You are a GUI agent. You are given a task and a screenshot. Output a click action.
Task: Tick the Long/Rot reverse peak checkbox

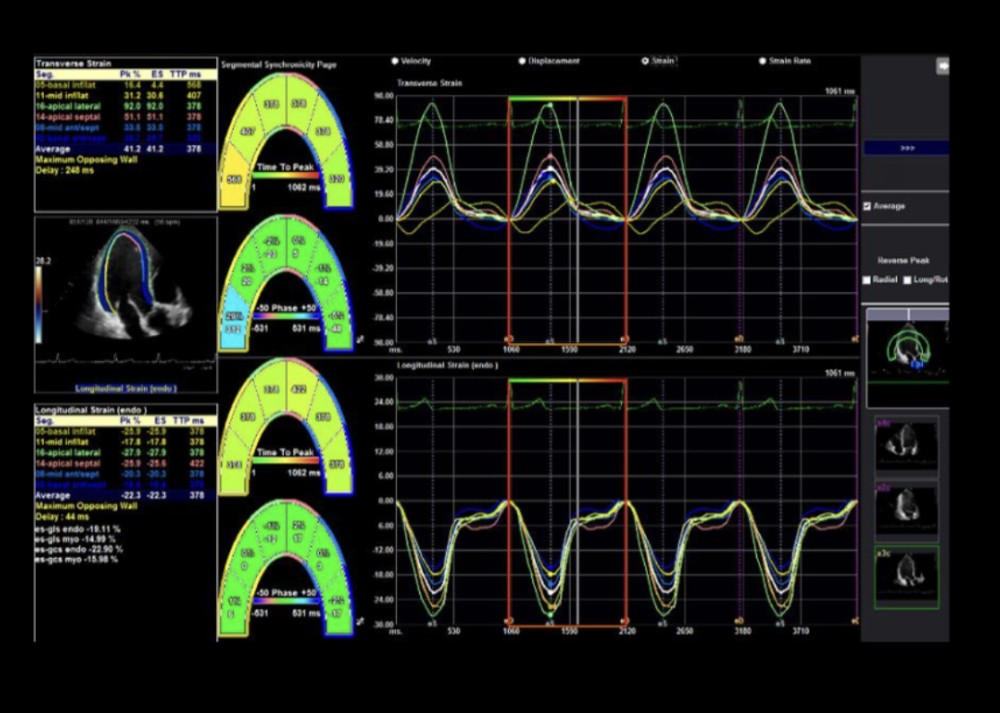(907, 280)
